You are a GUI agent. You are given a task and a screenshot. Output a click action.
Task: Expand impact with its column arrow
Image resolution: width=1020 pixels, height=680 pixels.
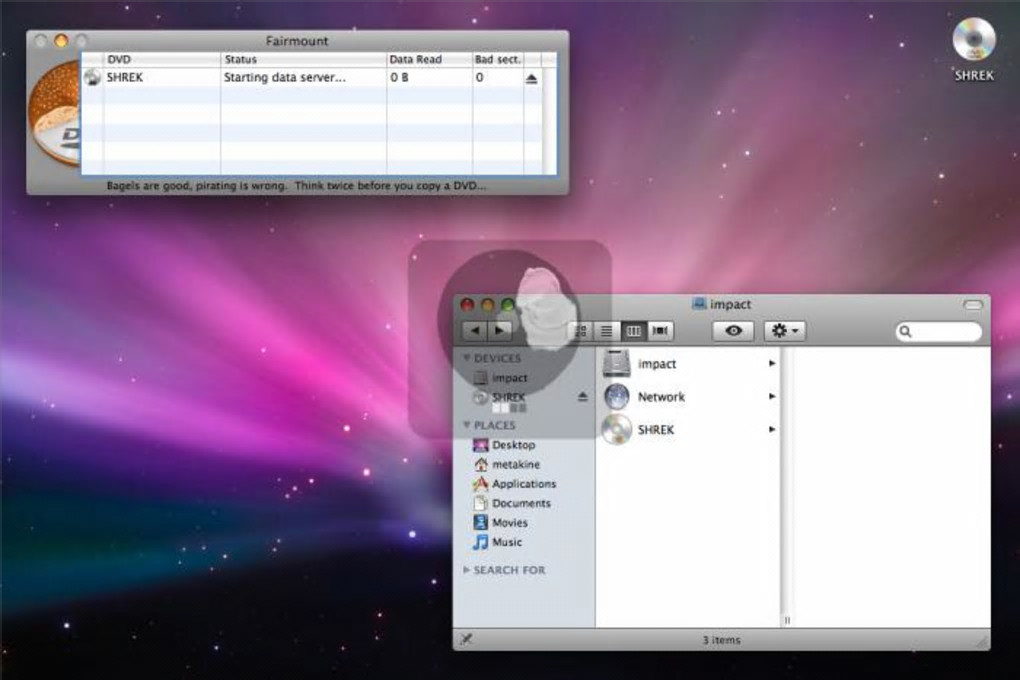pos(772,364)
